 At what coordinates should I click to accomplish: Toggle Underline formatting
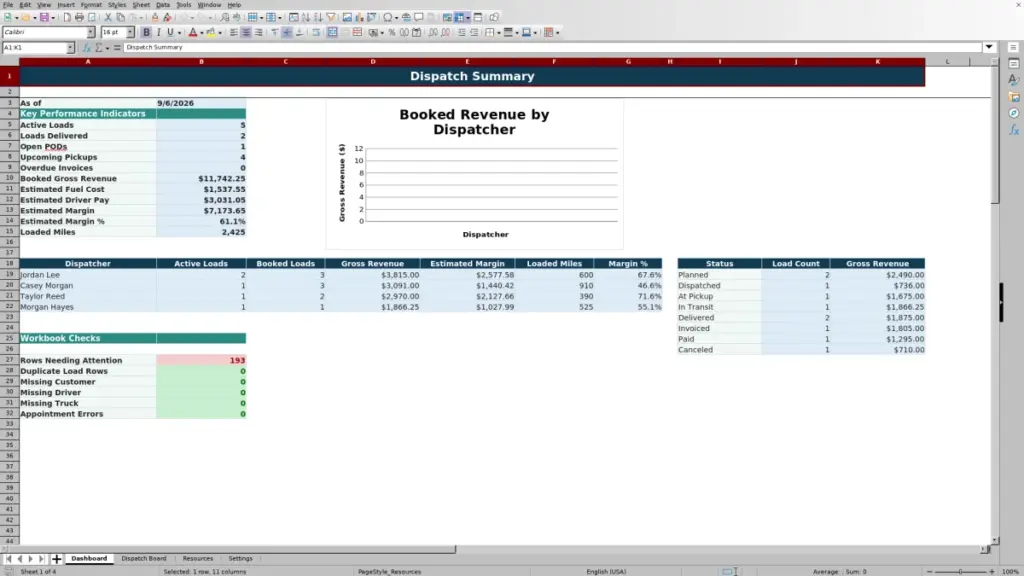[x=170, y=32]
